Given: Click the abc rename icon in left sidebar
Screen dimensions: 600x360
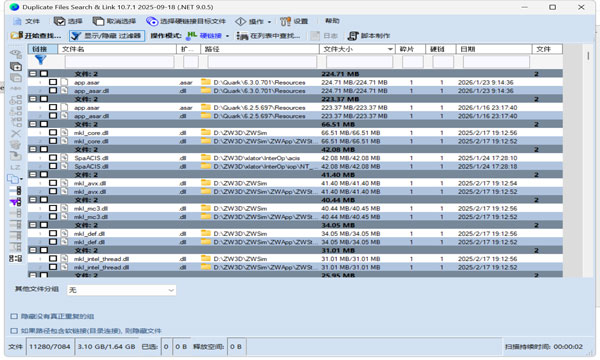Looking at the screenshot, I should 16,88.
